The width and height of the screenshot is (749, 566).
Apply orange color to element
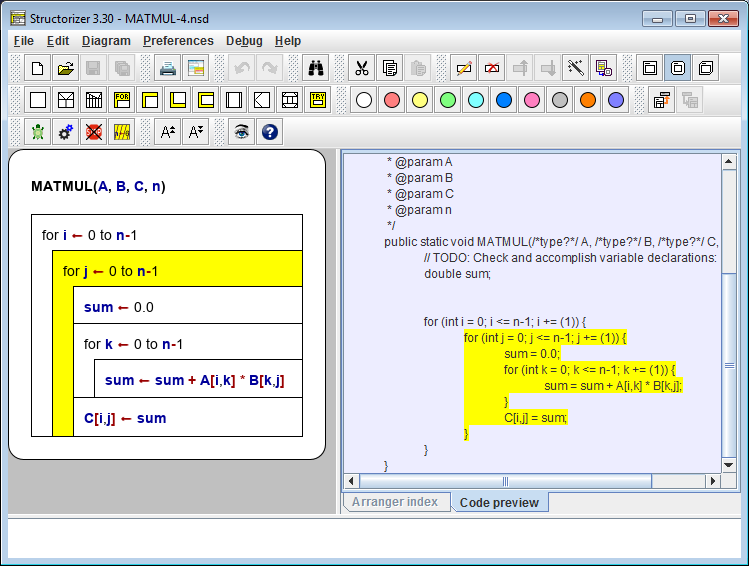(x=588, y=100)
